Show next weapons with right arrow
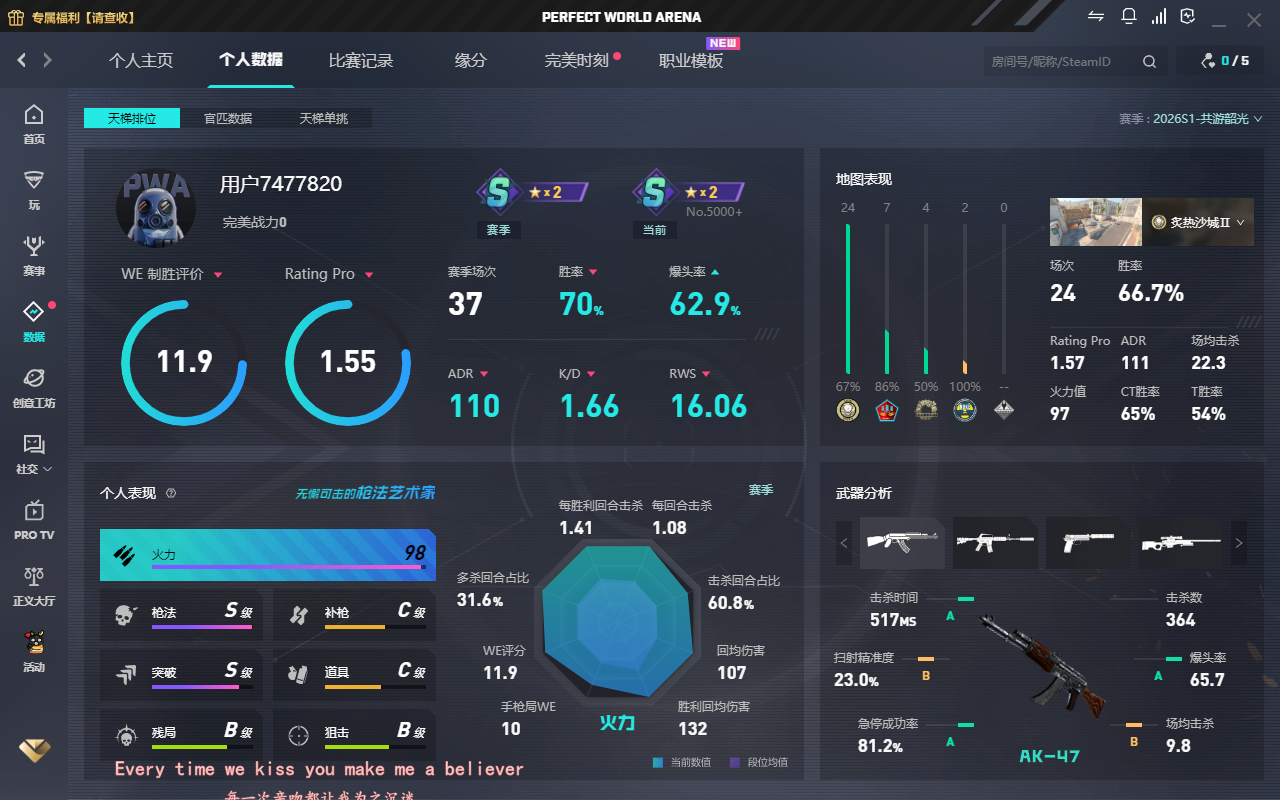 pos(1239,543)
